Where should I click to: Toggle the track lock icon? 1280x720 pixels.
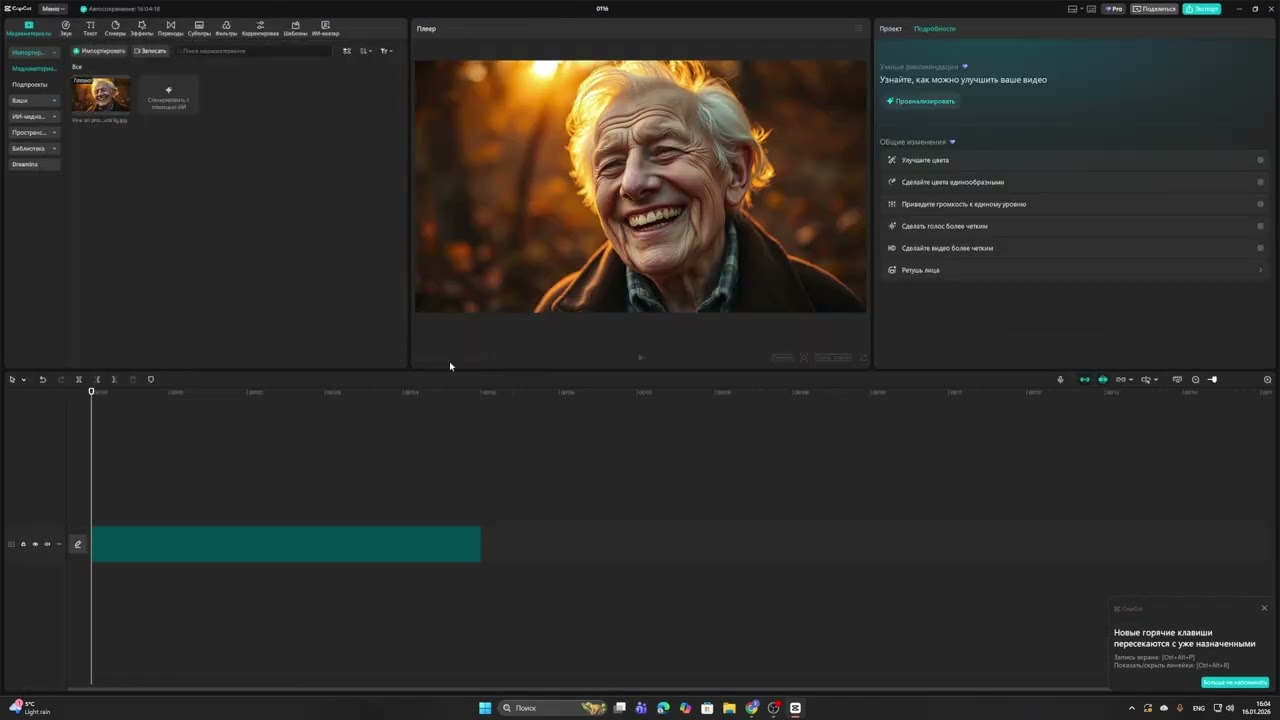(x=23, y=544)
